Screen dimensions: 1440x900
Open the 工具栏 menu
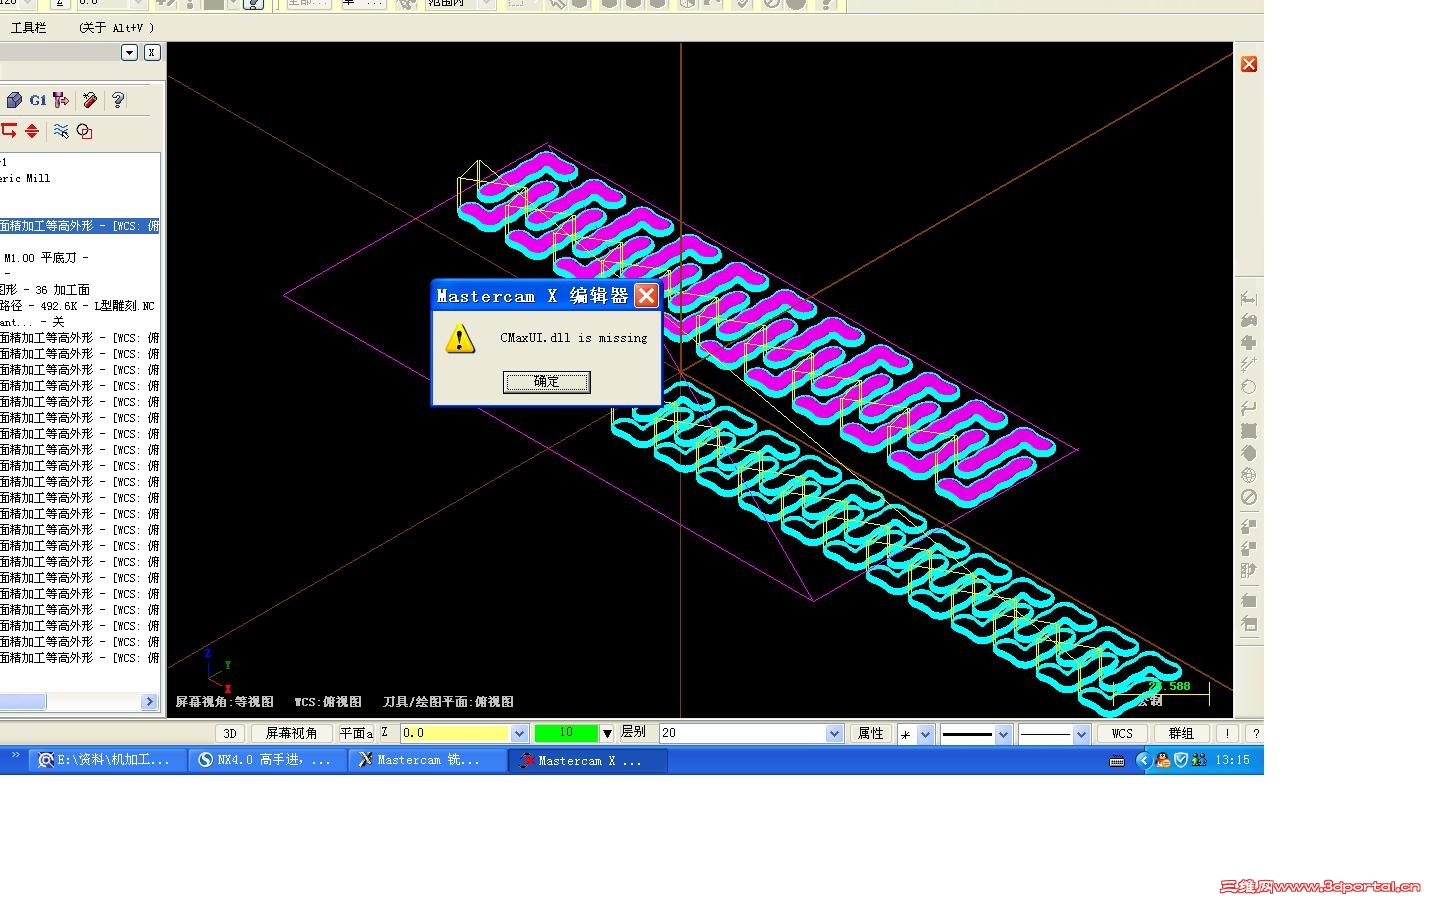pyautogui.click(x=28, y=28)
